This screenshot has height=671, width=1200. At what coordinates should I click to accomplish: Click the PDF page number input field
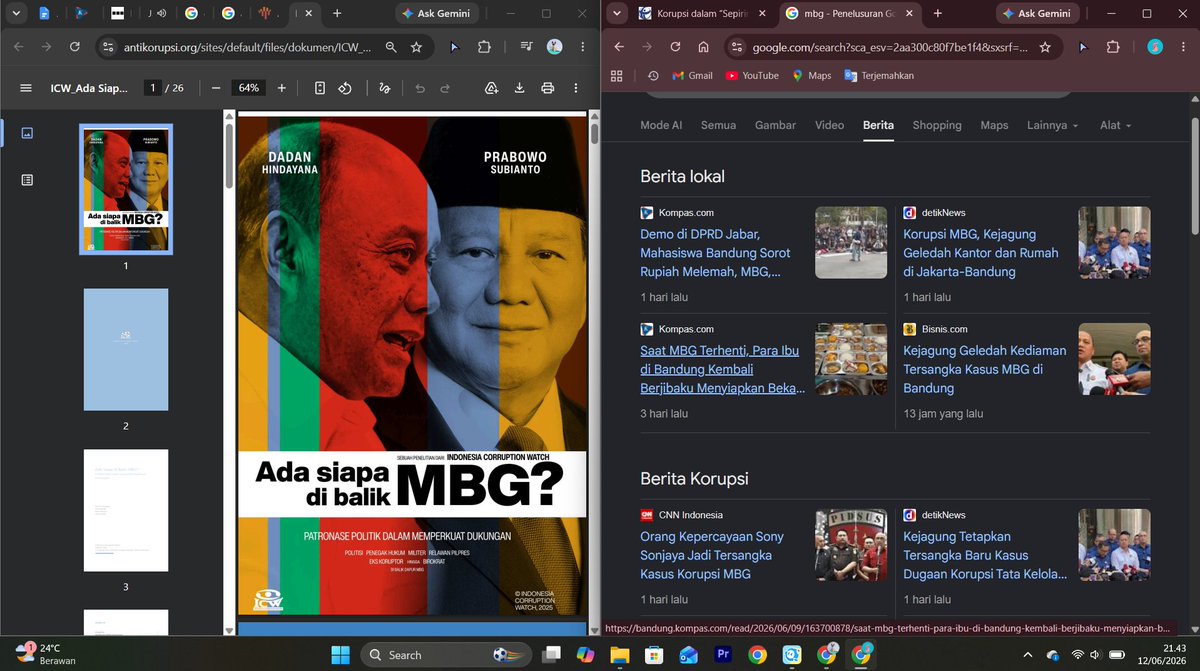click(x=153, y=88)
